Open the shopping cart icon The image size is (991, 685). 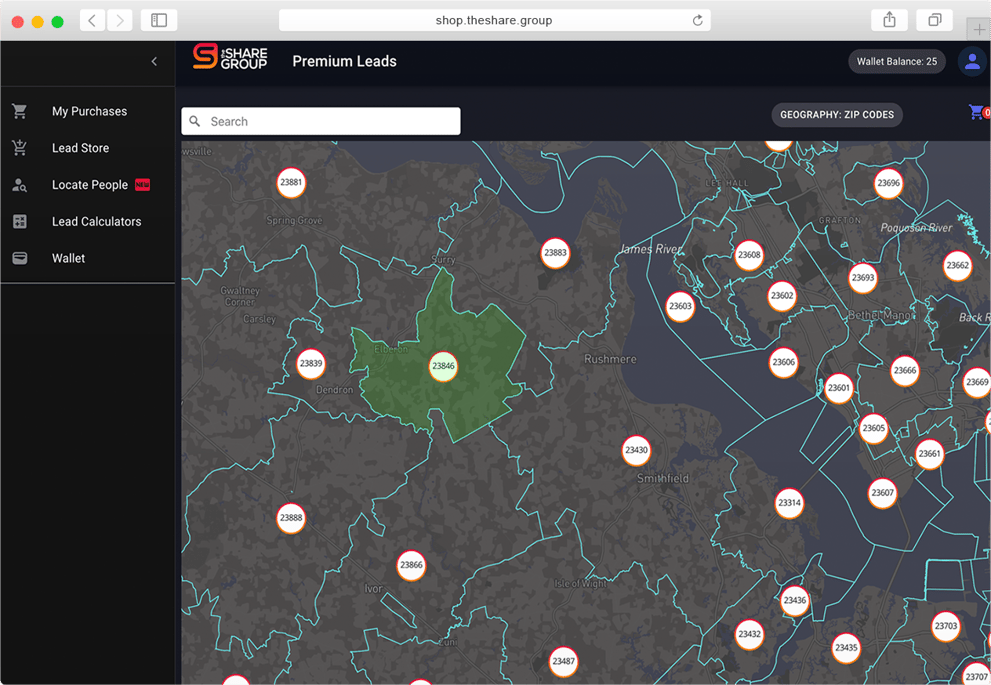(976, 112)
